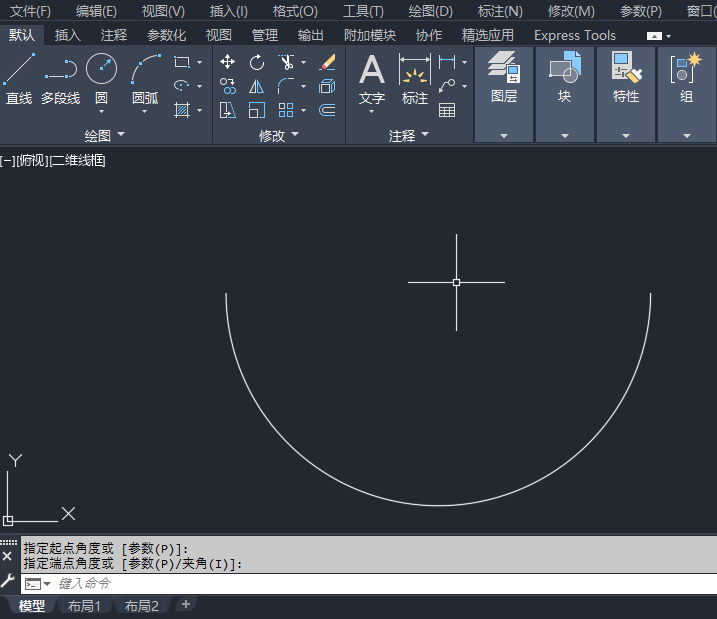
Task: Open the Group (组) panel
Action: [687, 94]
